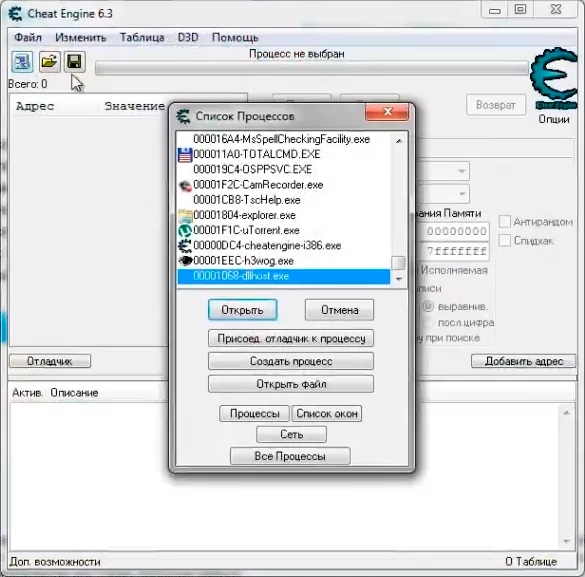Click the Создать процесс button
The width and height of the screenshot is (585, 577).
291,361
